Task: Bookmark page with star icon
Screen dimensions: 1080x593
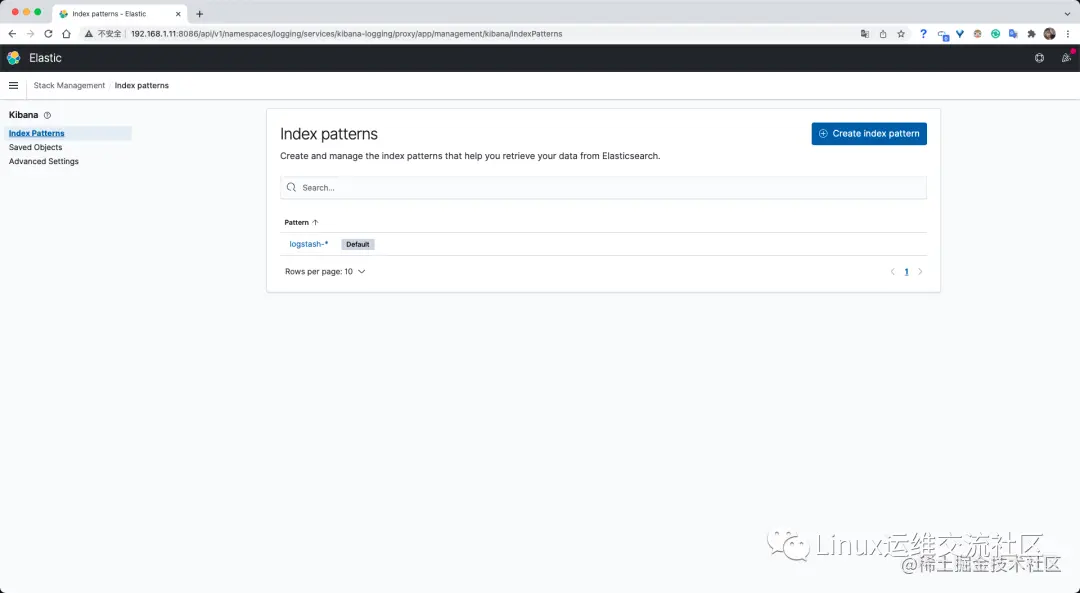Action: tap(901, 34)
